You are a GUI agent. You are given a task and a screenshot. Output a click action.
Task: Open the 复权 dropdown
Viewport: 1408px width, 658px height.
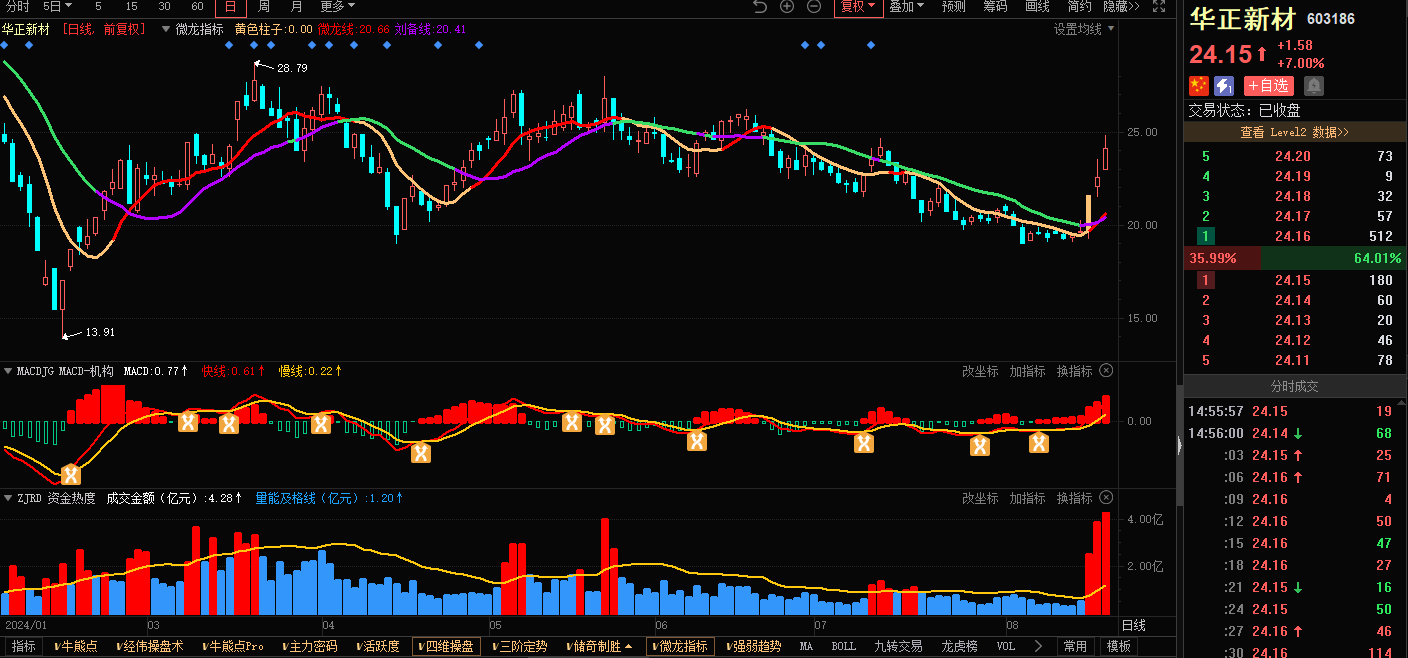tap(858, 7)
